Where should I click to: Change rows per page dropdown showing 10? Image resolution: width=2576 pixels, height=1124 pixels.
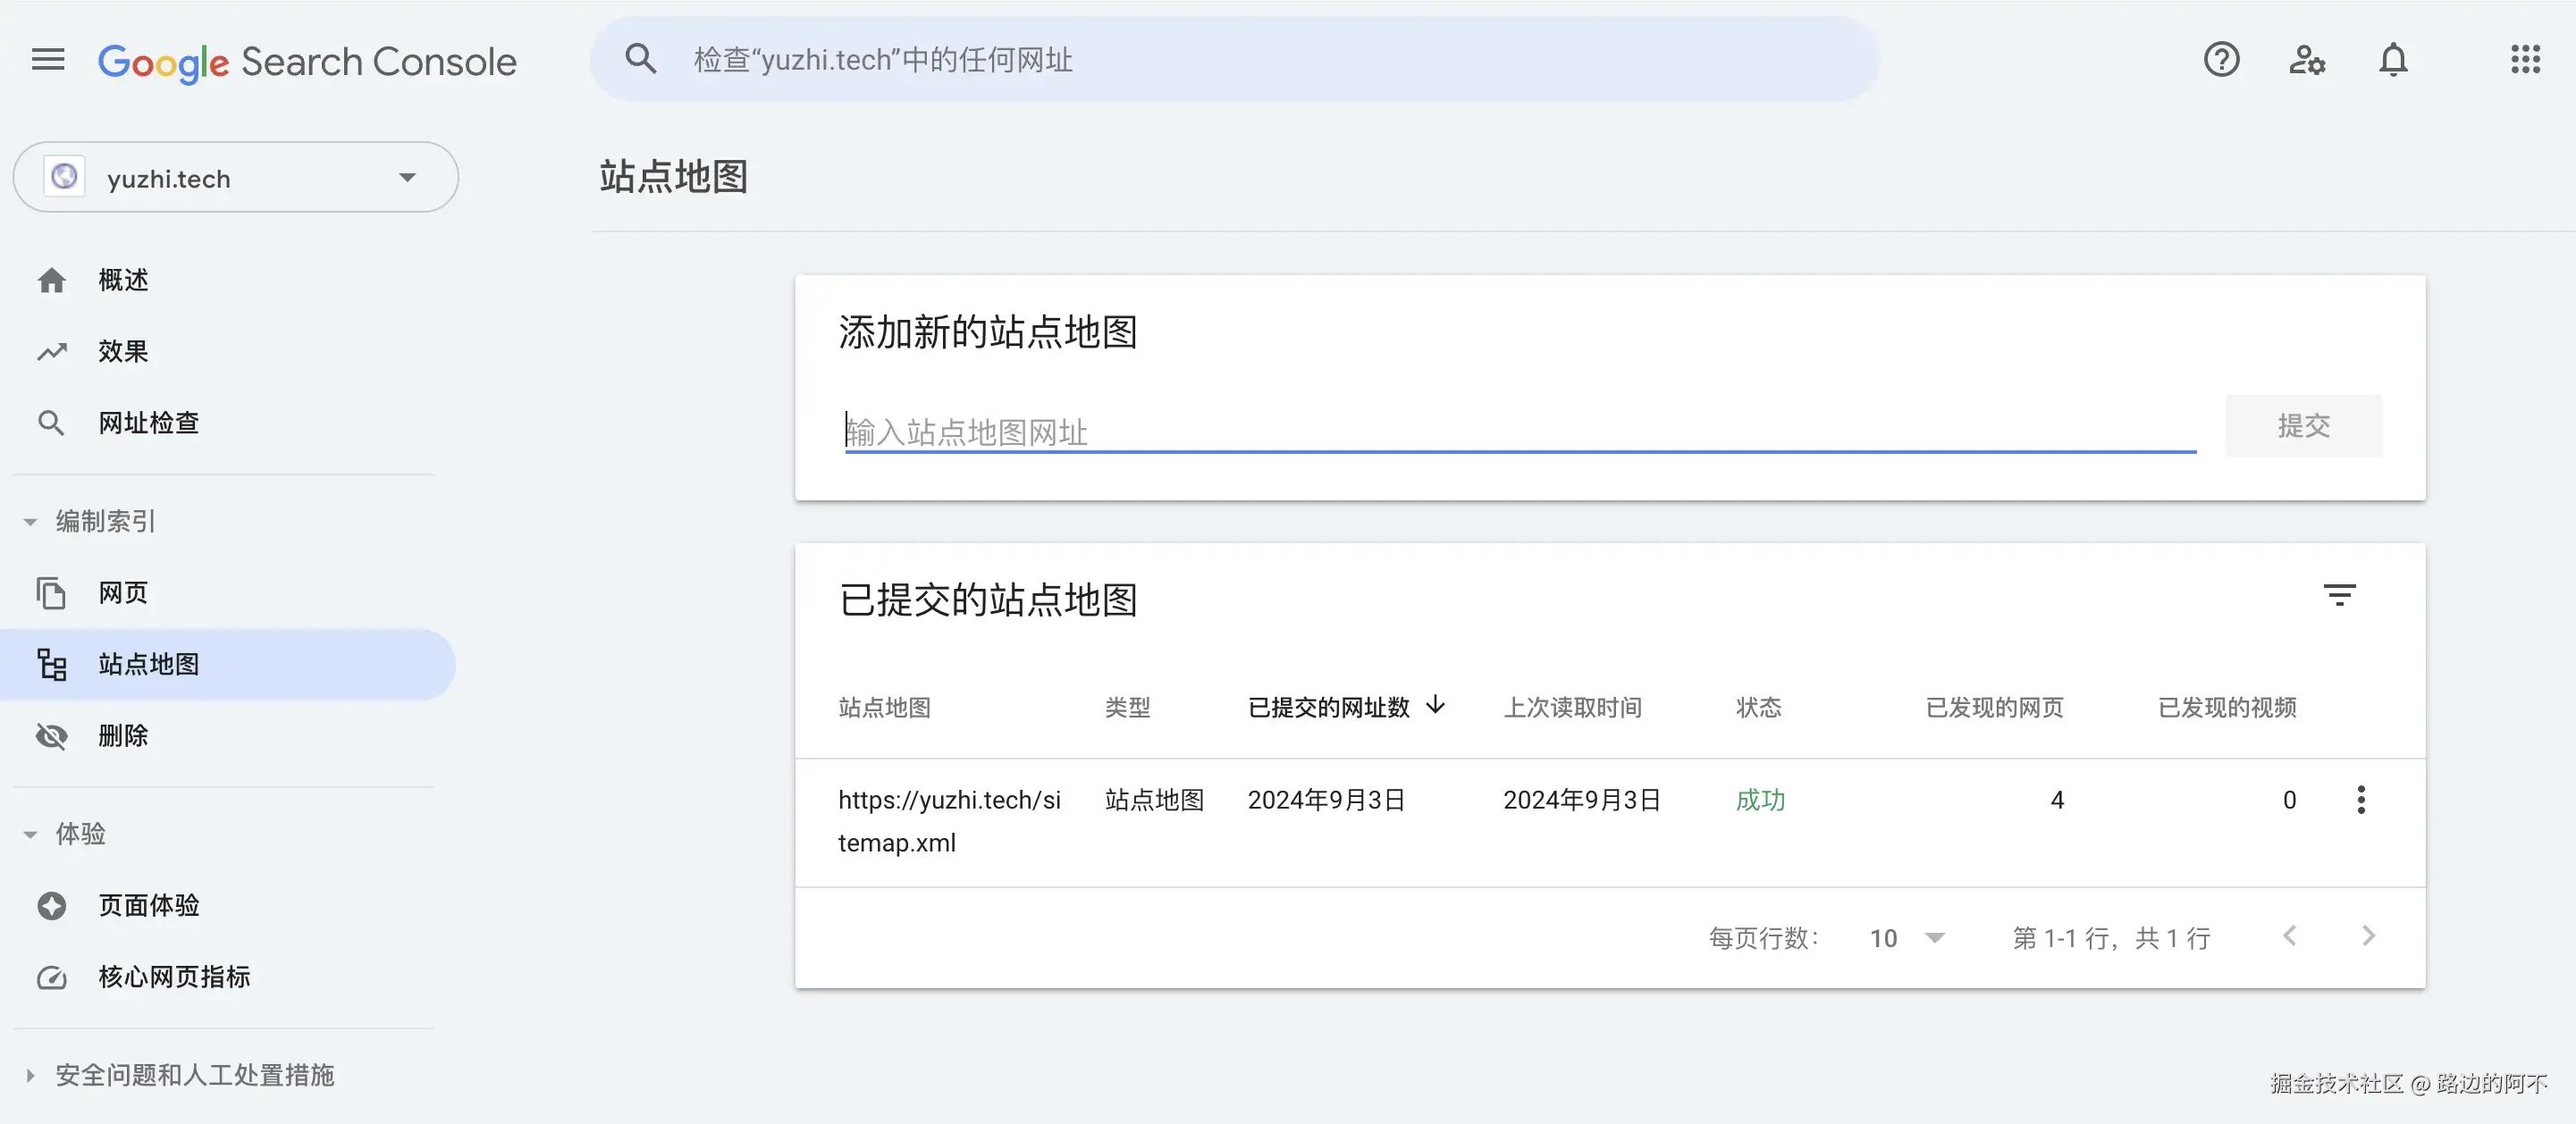coord(1906,938)
